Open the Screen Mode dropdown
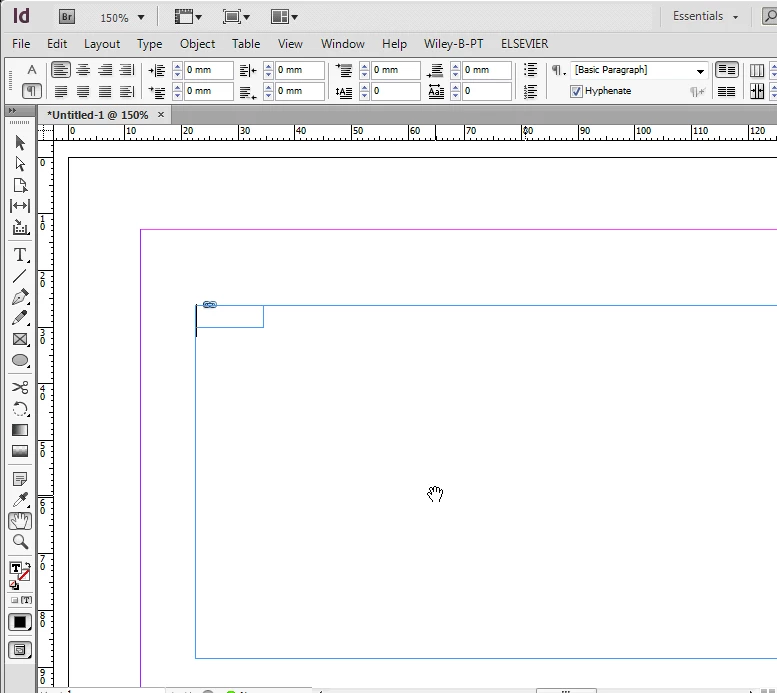 [x=236, y=17]
